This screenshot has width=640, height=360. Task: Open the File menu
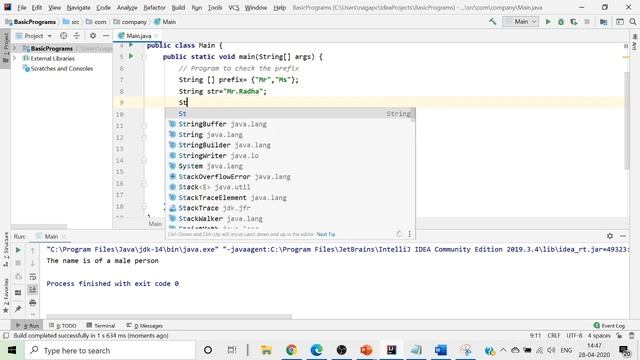(x=22, y=8)
